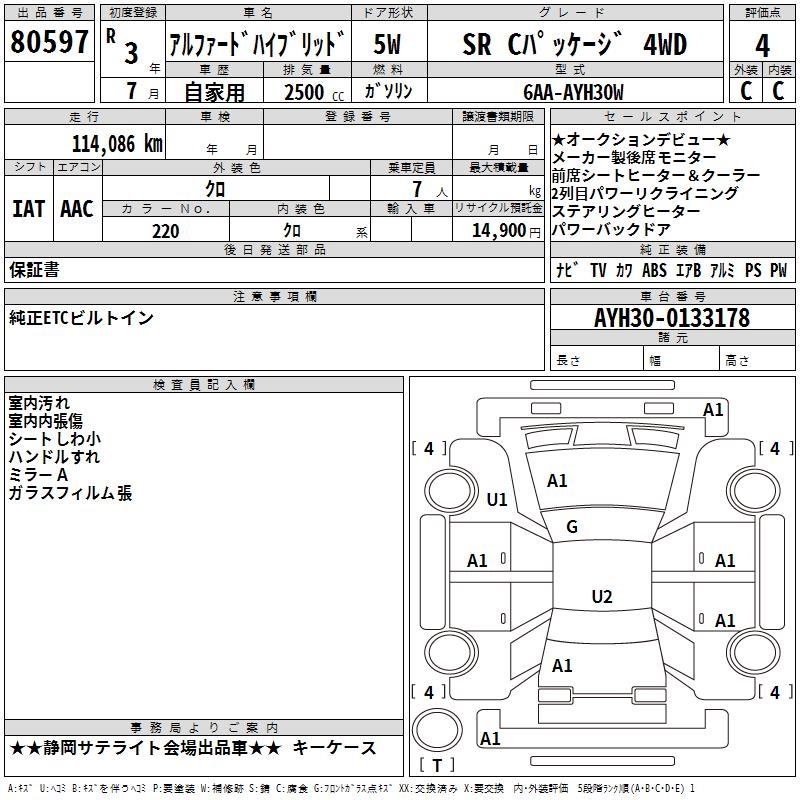Click the U2 mark on the roof

tap(601, 597)
